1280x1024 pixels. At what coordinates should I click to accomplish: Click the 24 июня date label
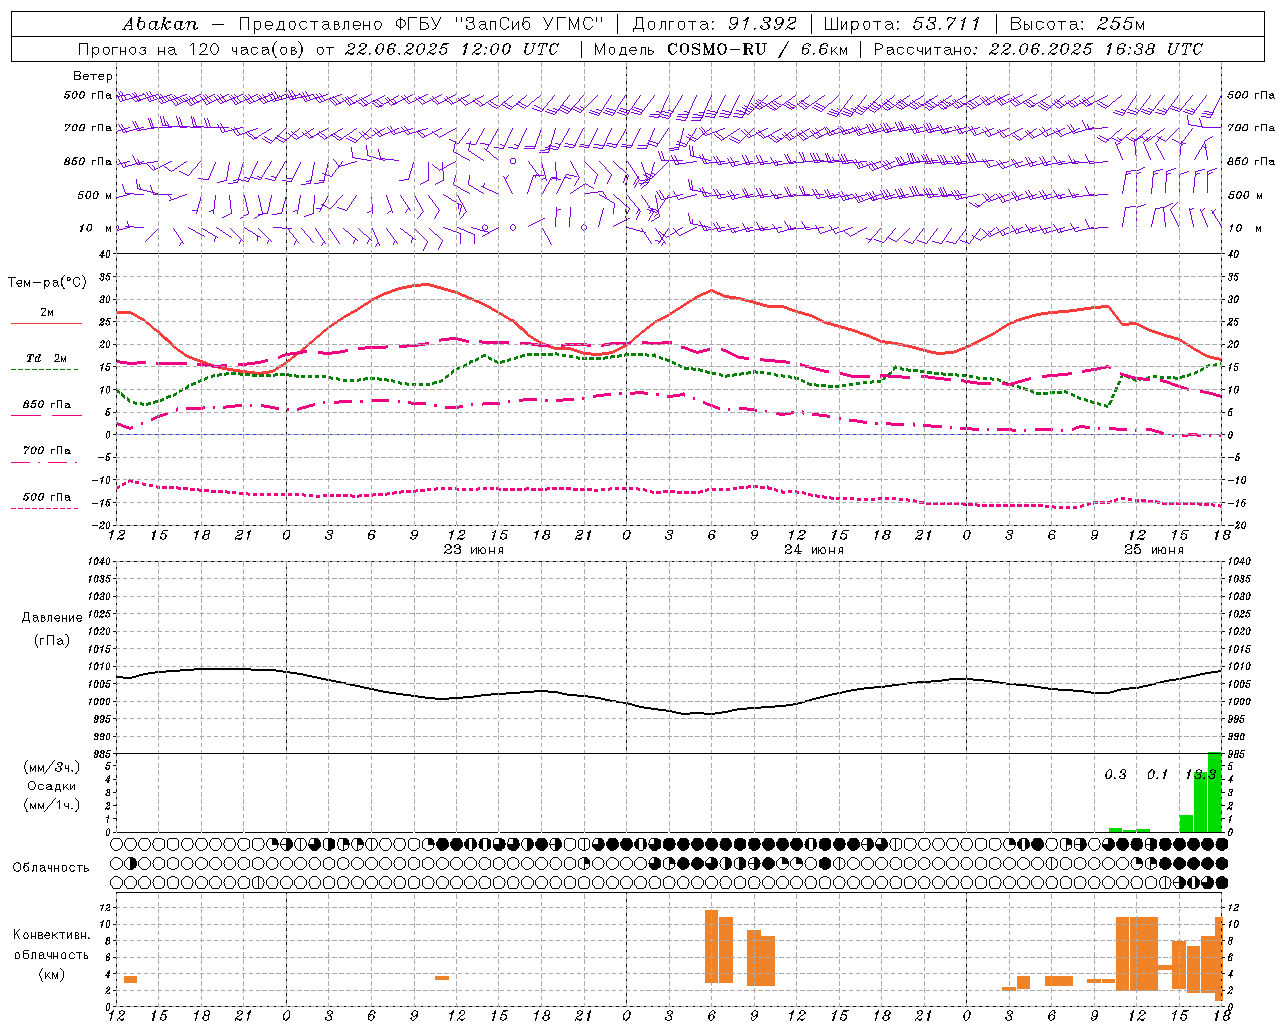click(x=813, y=550)
